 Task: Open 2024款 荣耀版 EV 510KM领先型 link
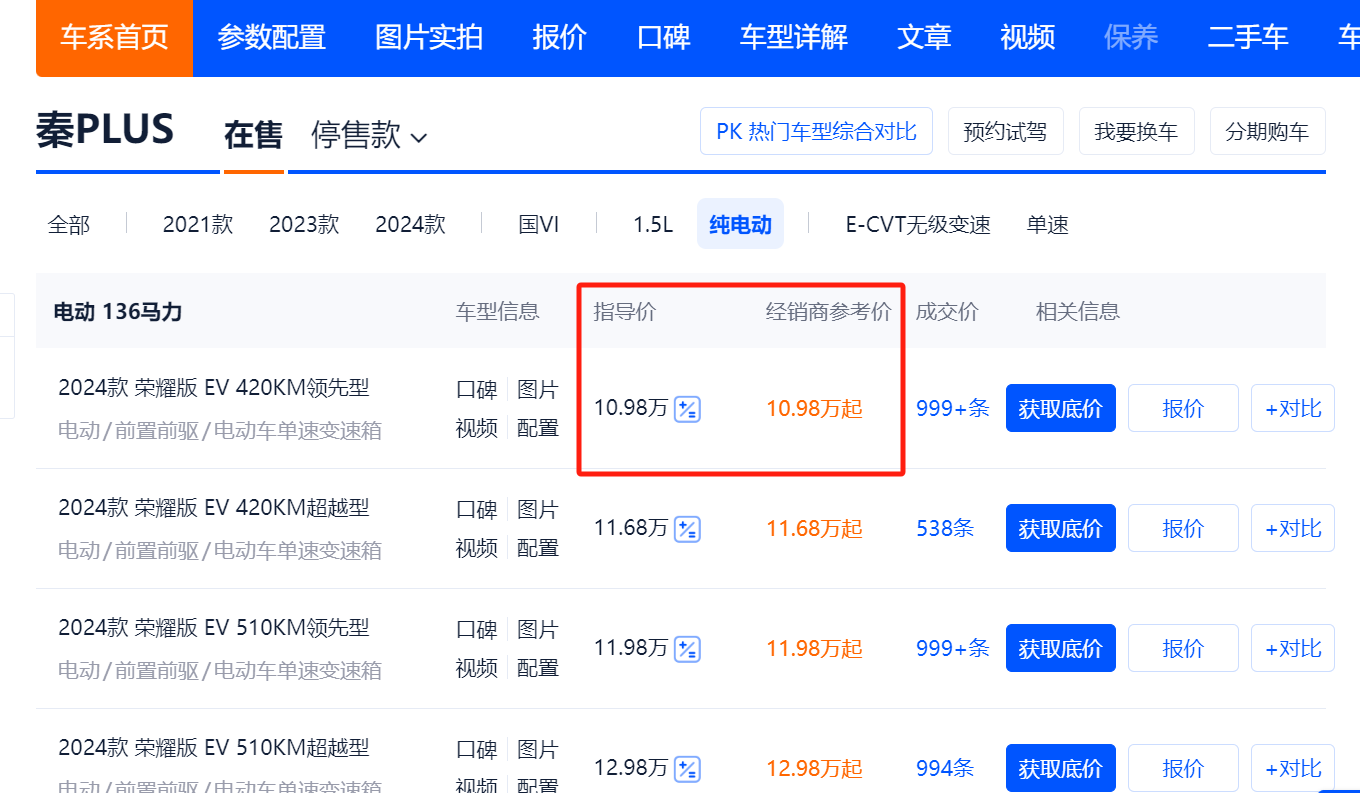pos(214,628)
